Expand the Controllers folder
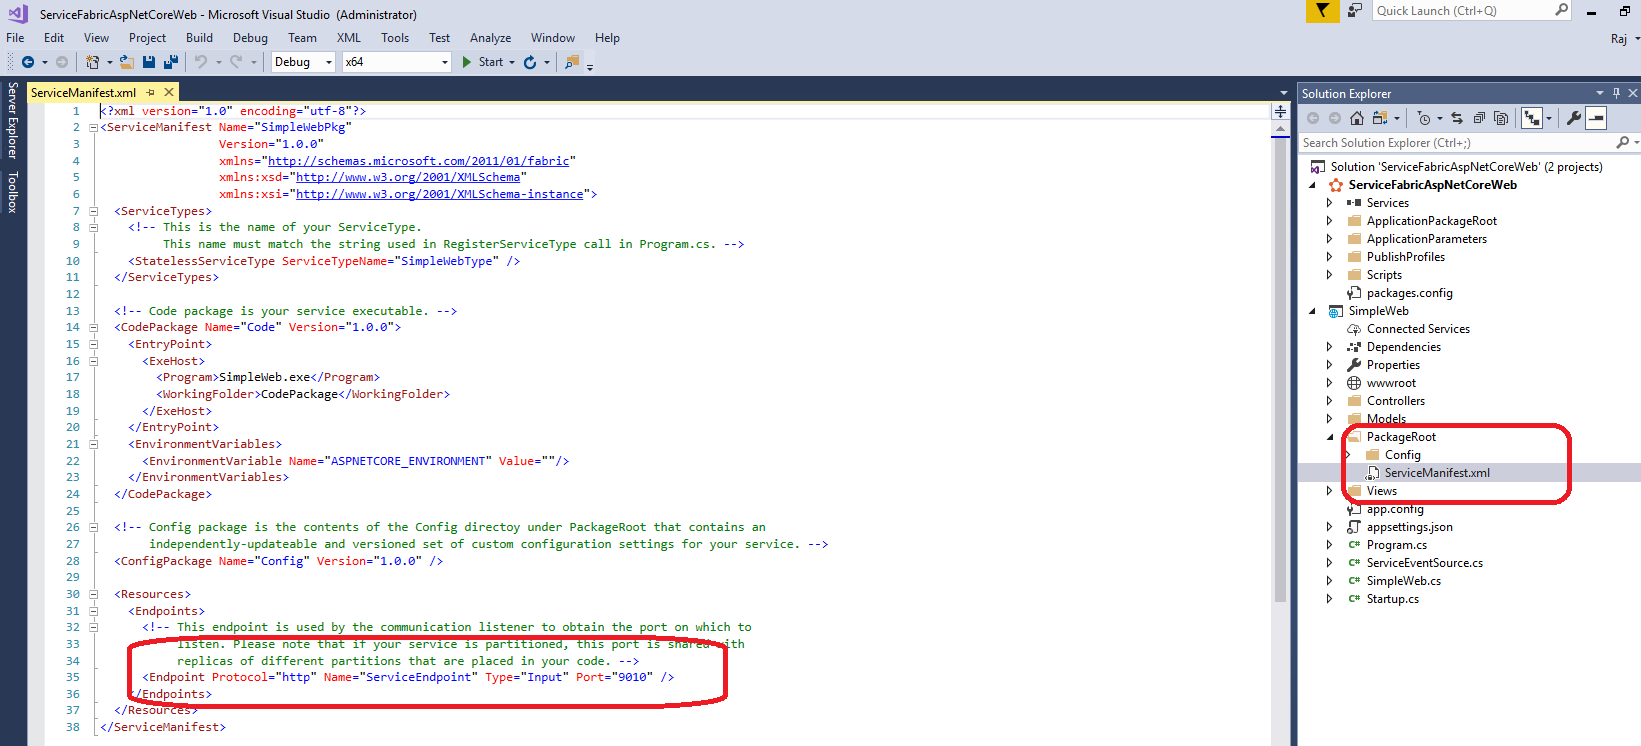Image resolution: width=1641 pixels, height=746 pixels. tap(1329, 401)
